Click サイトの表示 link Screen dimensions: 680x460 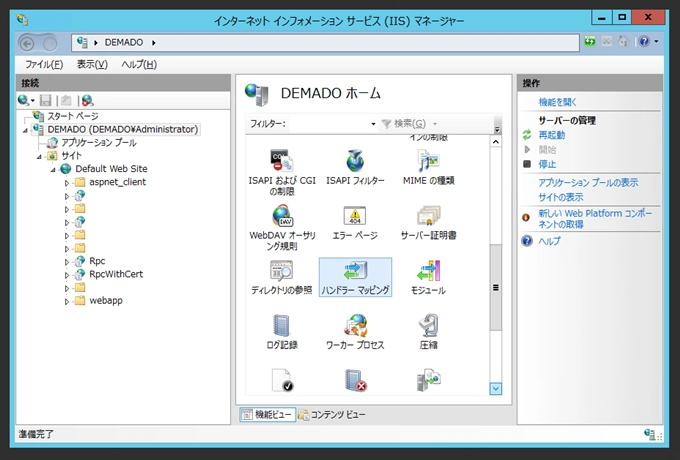561,197
